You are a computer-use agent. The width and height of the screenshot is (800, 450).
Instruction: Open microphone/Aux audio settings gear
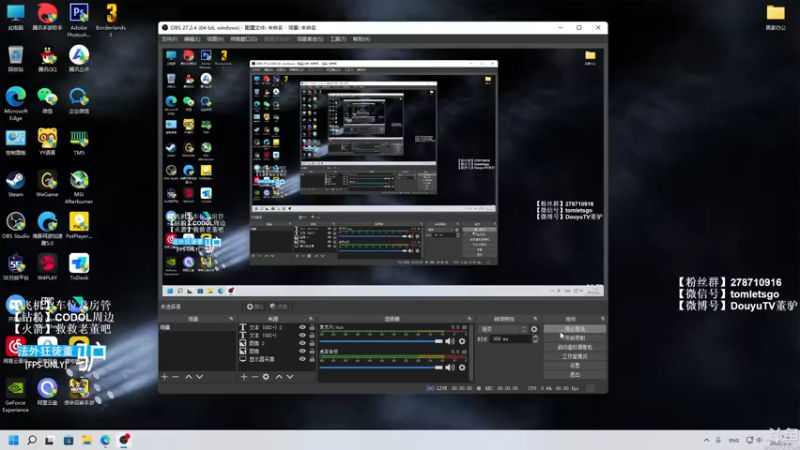462,341
